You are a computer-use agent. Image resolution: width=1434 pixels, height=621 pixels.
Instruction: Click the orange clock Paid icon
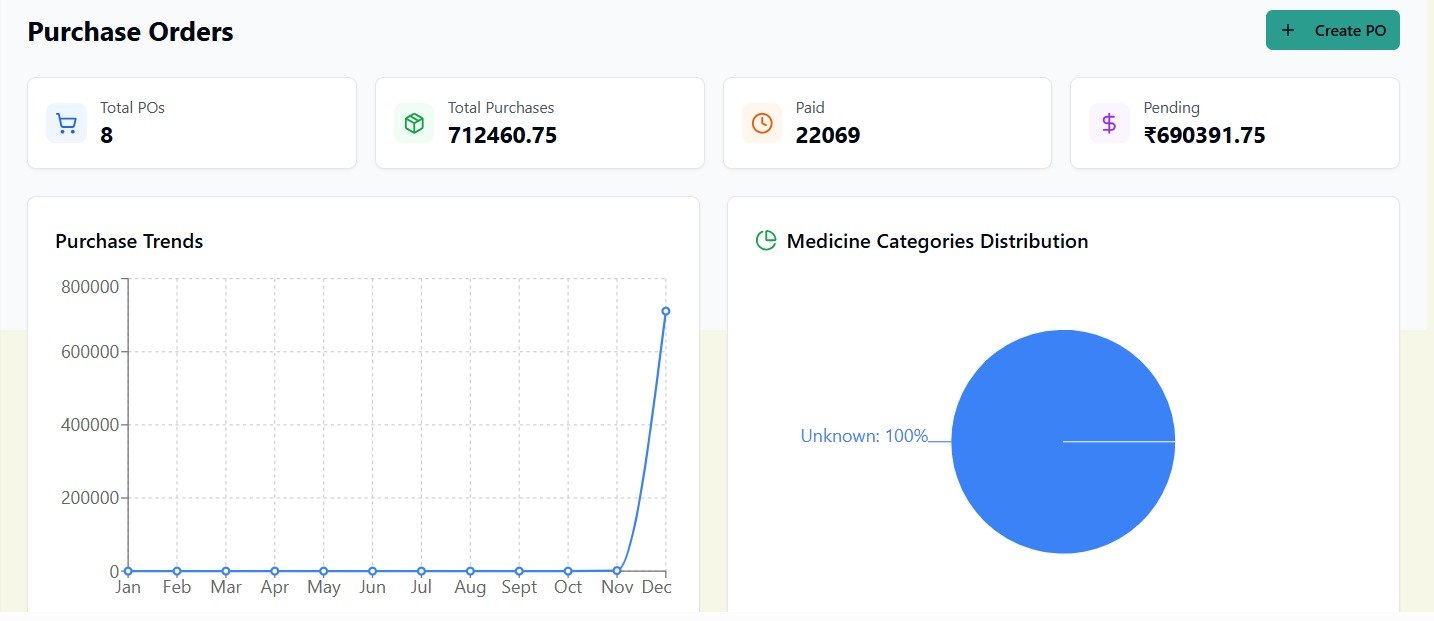coord(762,123)
